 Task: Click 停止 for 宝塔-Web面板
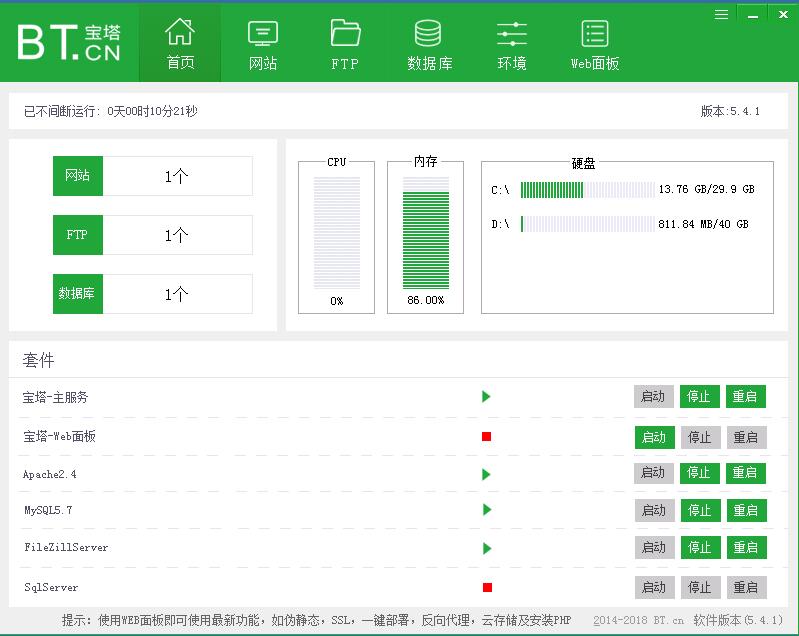701,437
